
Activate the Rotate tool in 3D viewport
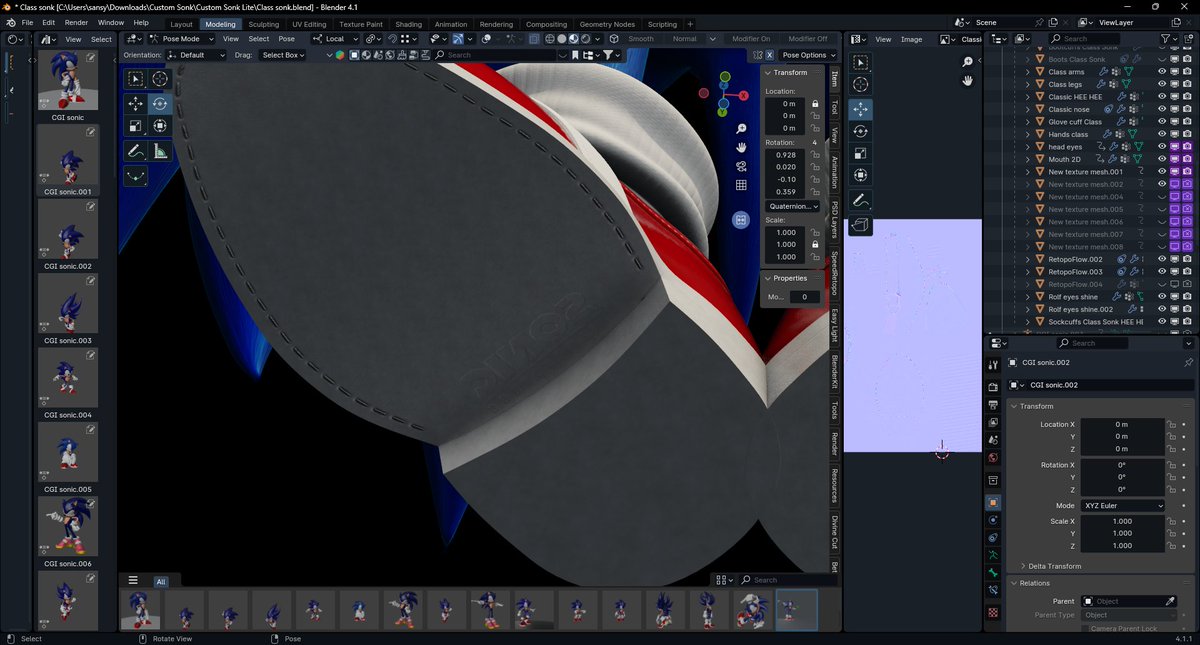point(160,103)
